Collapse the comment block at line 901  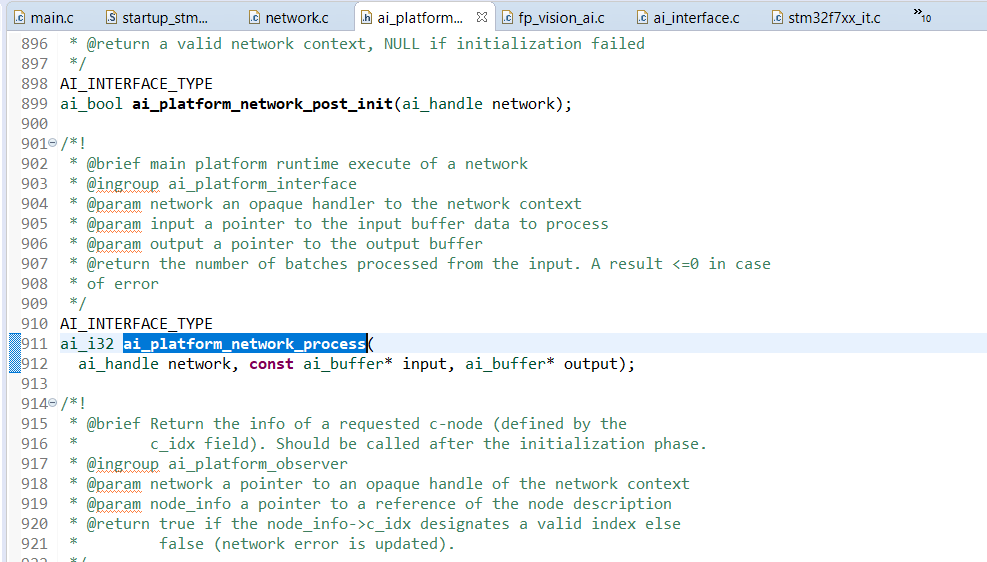coord(53,143)
